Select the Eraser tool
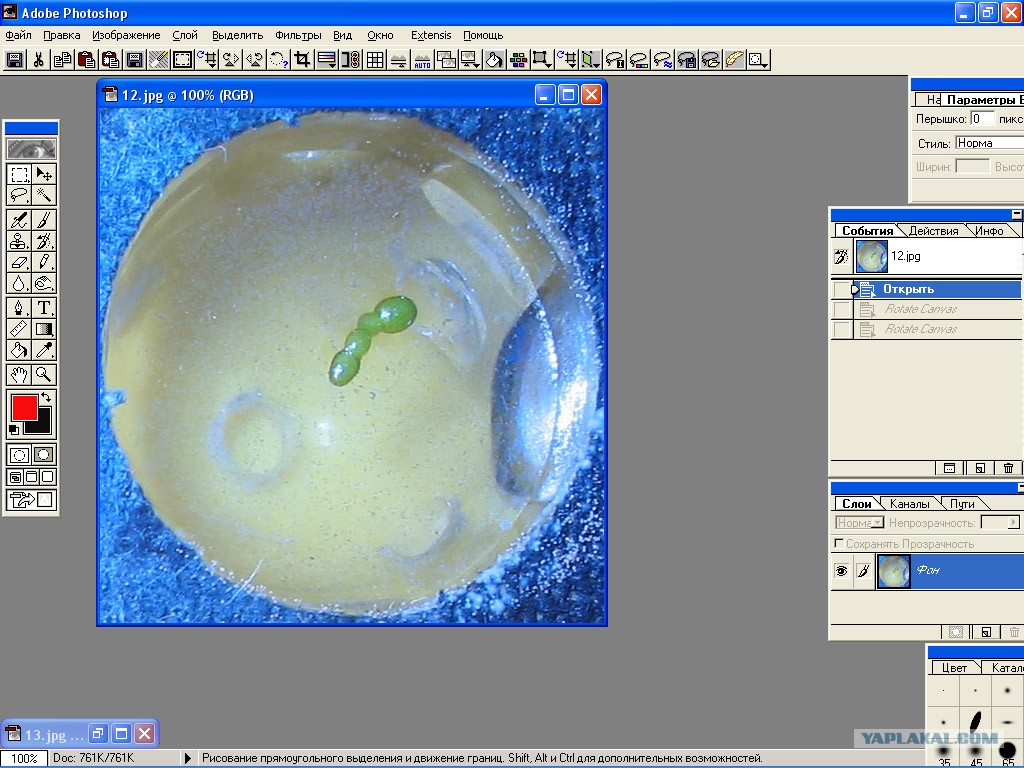Image resolution: width=1024 pixels, height=768 pixels. point(19,261)
